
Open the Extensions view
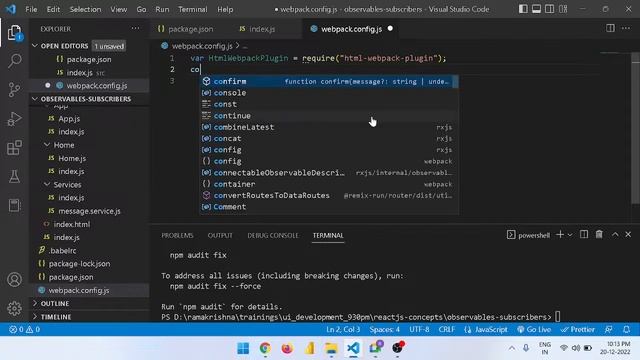pos(14,148)
